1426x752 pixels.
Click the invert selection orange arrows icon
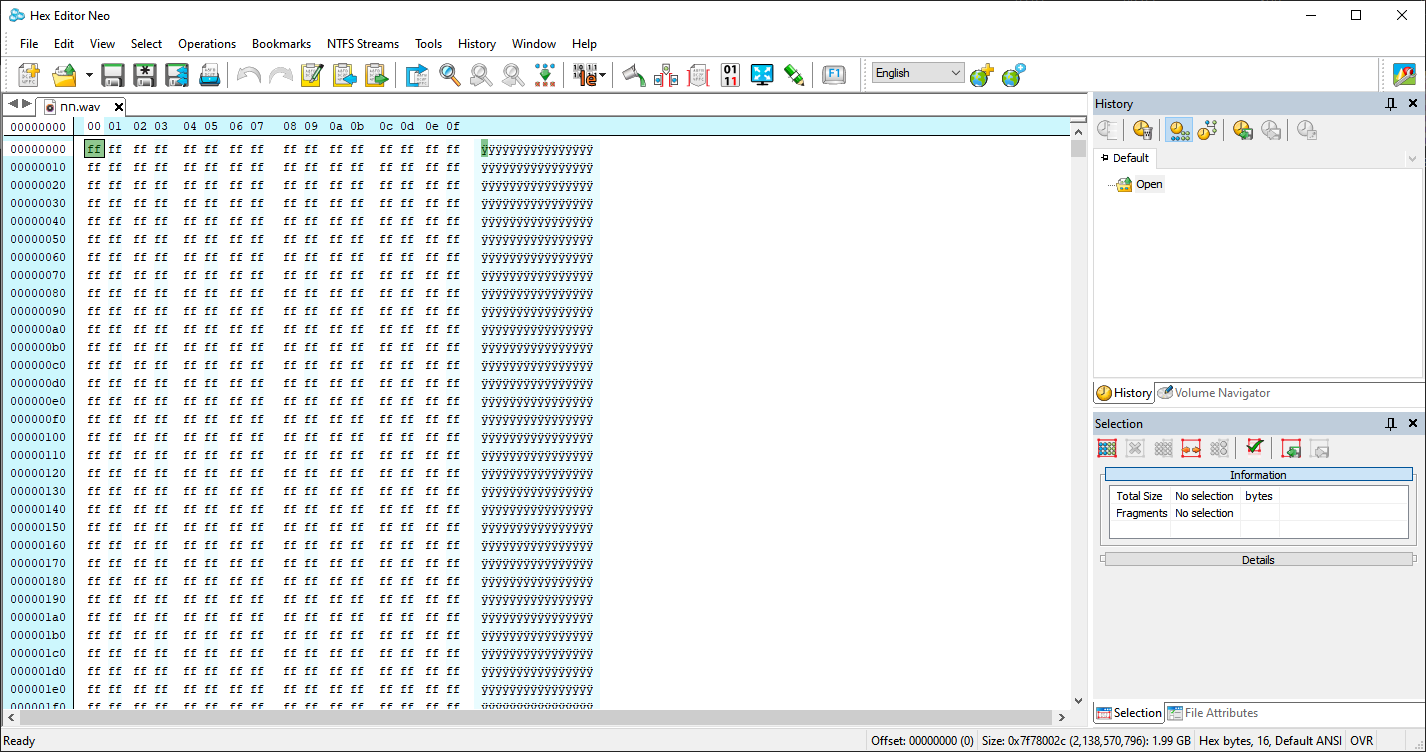[1191, 449]
